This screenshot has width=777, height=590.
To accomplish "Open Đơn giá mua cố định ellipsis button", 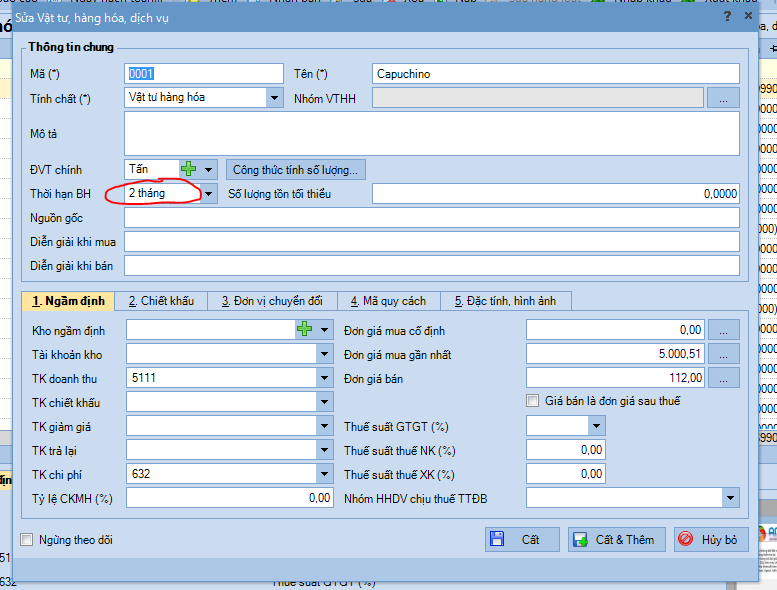I will click(x=723, y=330).
